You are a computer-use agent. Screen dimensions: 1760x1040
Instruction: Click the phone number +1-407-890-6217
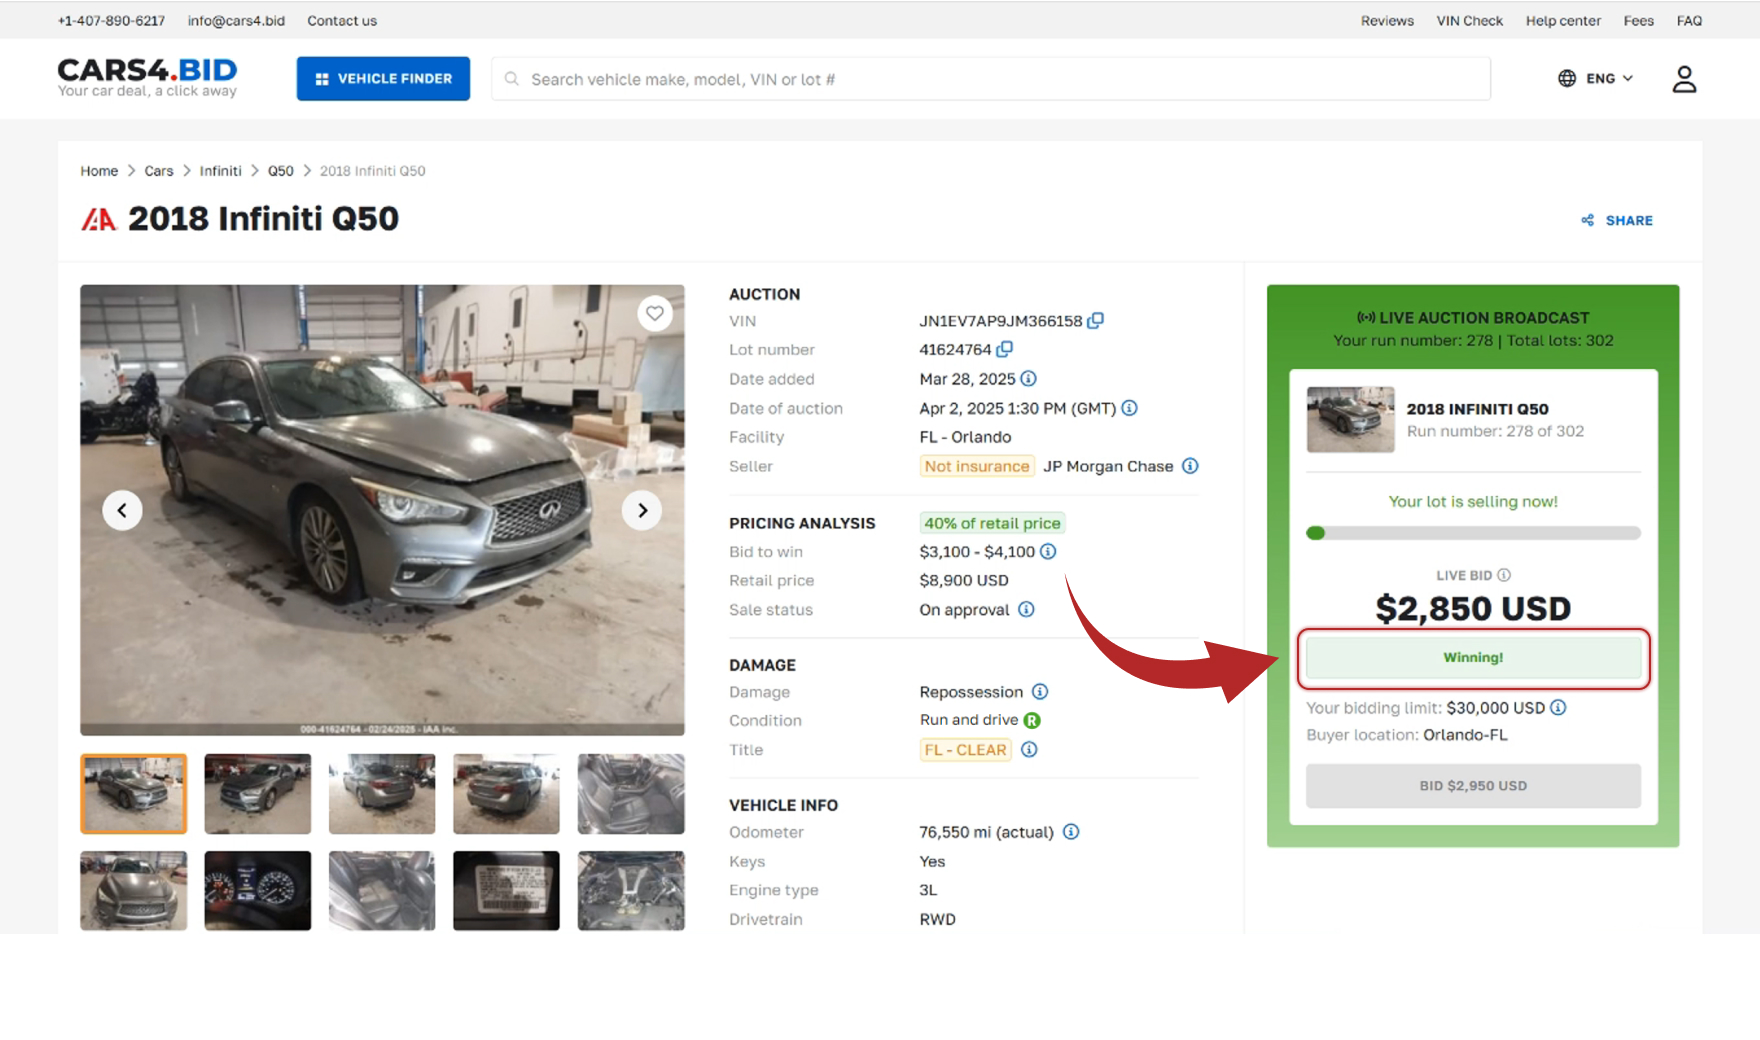coord(111,21)
